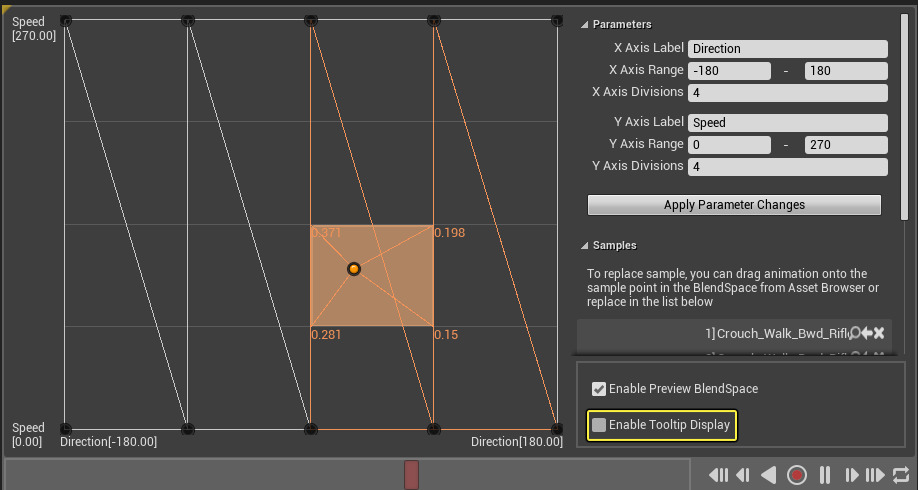Enable the Tooltip Display checkbox
Viewport: 918px width, 490px height.
[x=599, y=425]
